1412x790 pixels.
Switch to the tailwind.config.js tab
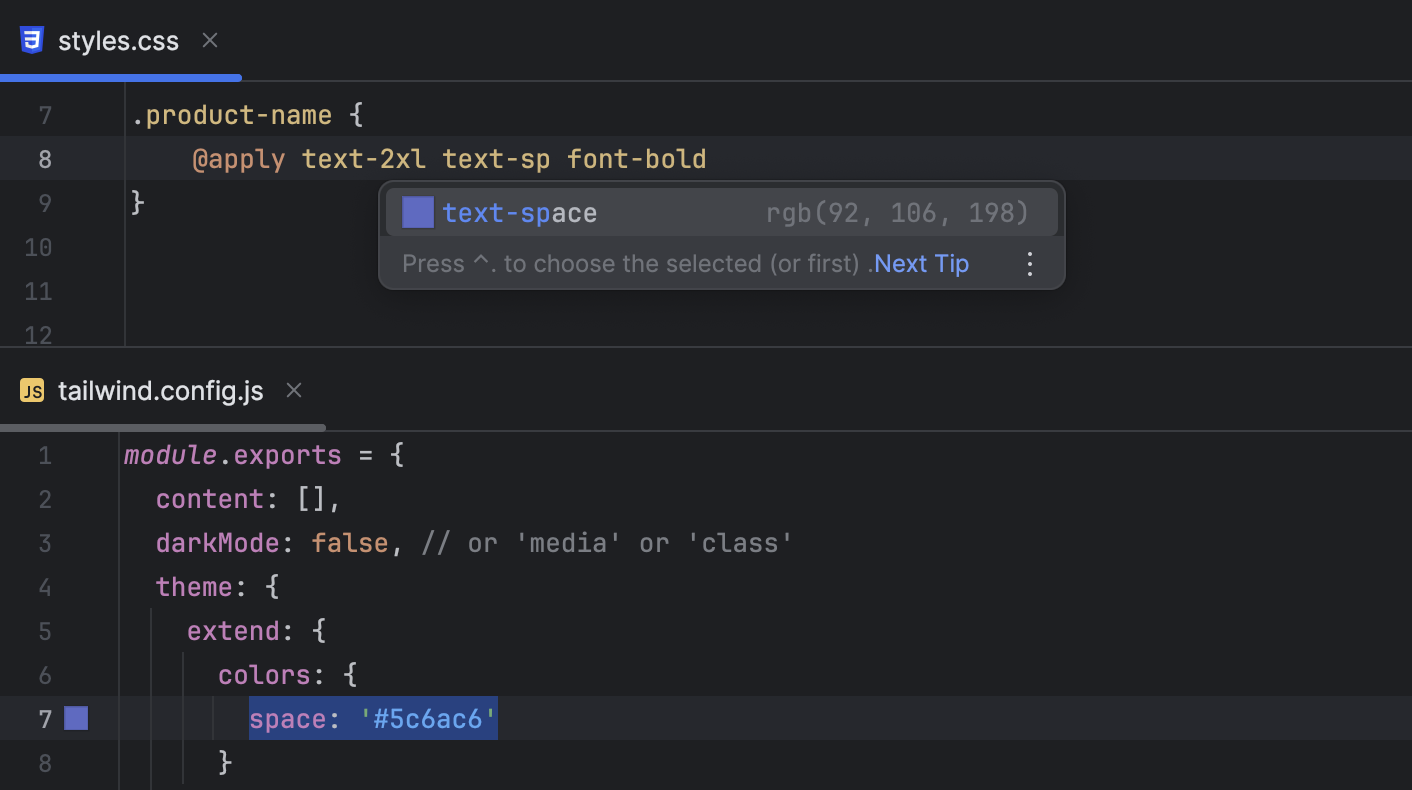coord(160,390)
